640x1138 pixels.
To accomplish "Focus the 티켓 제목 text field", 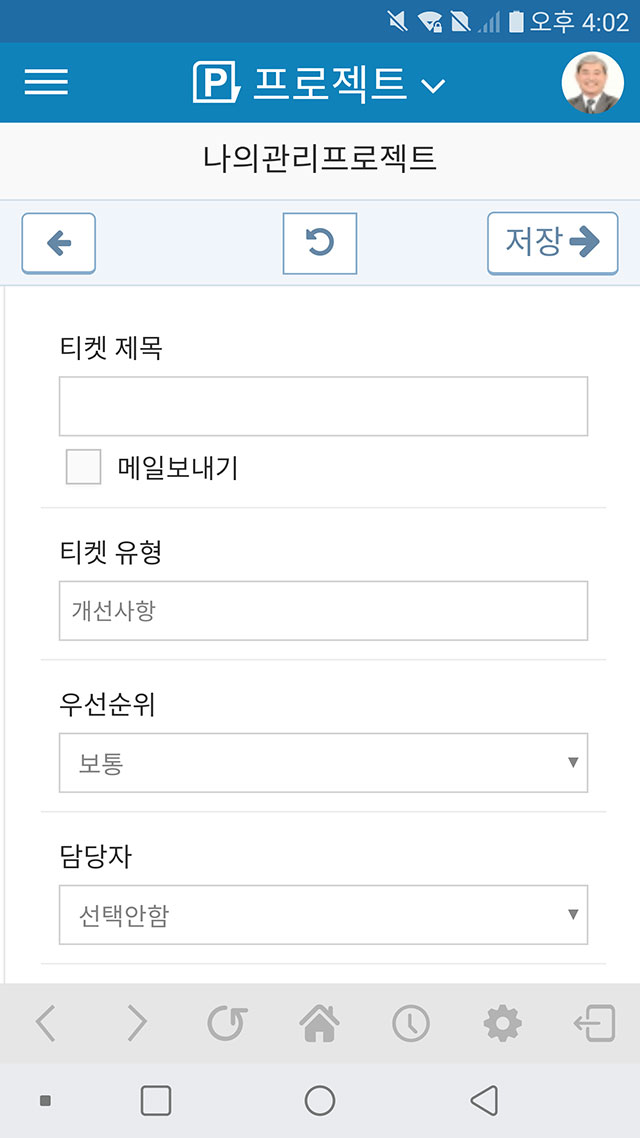I will pyautogui.click(x=324, y=406).
